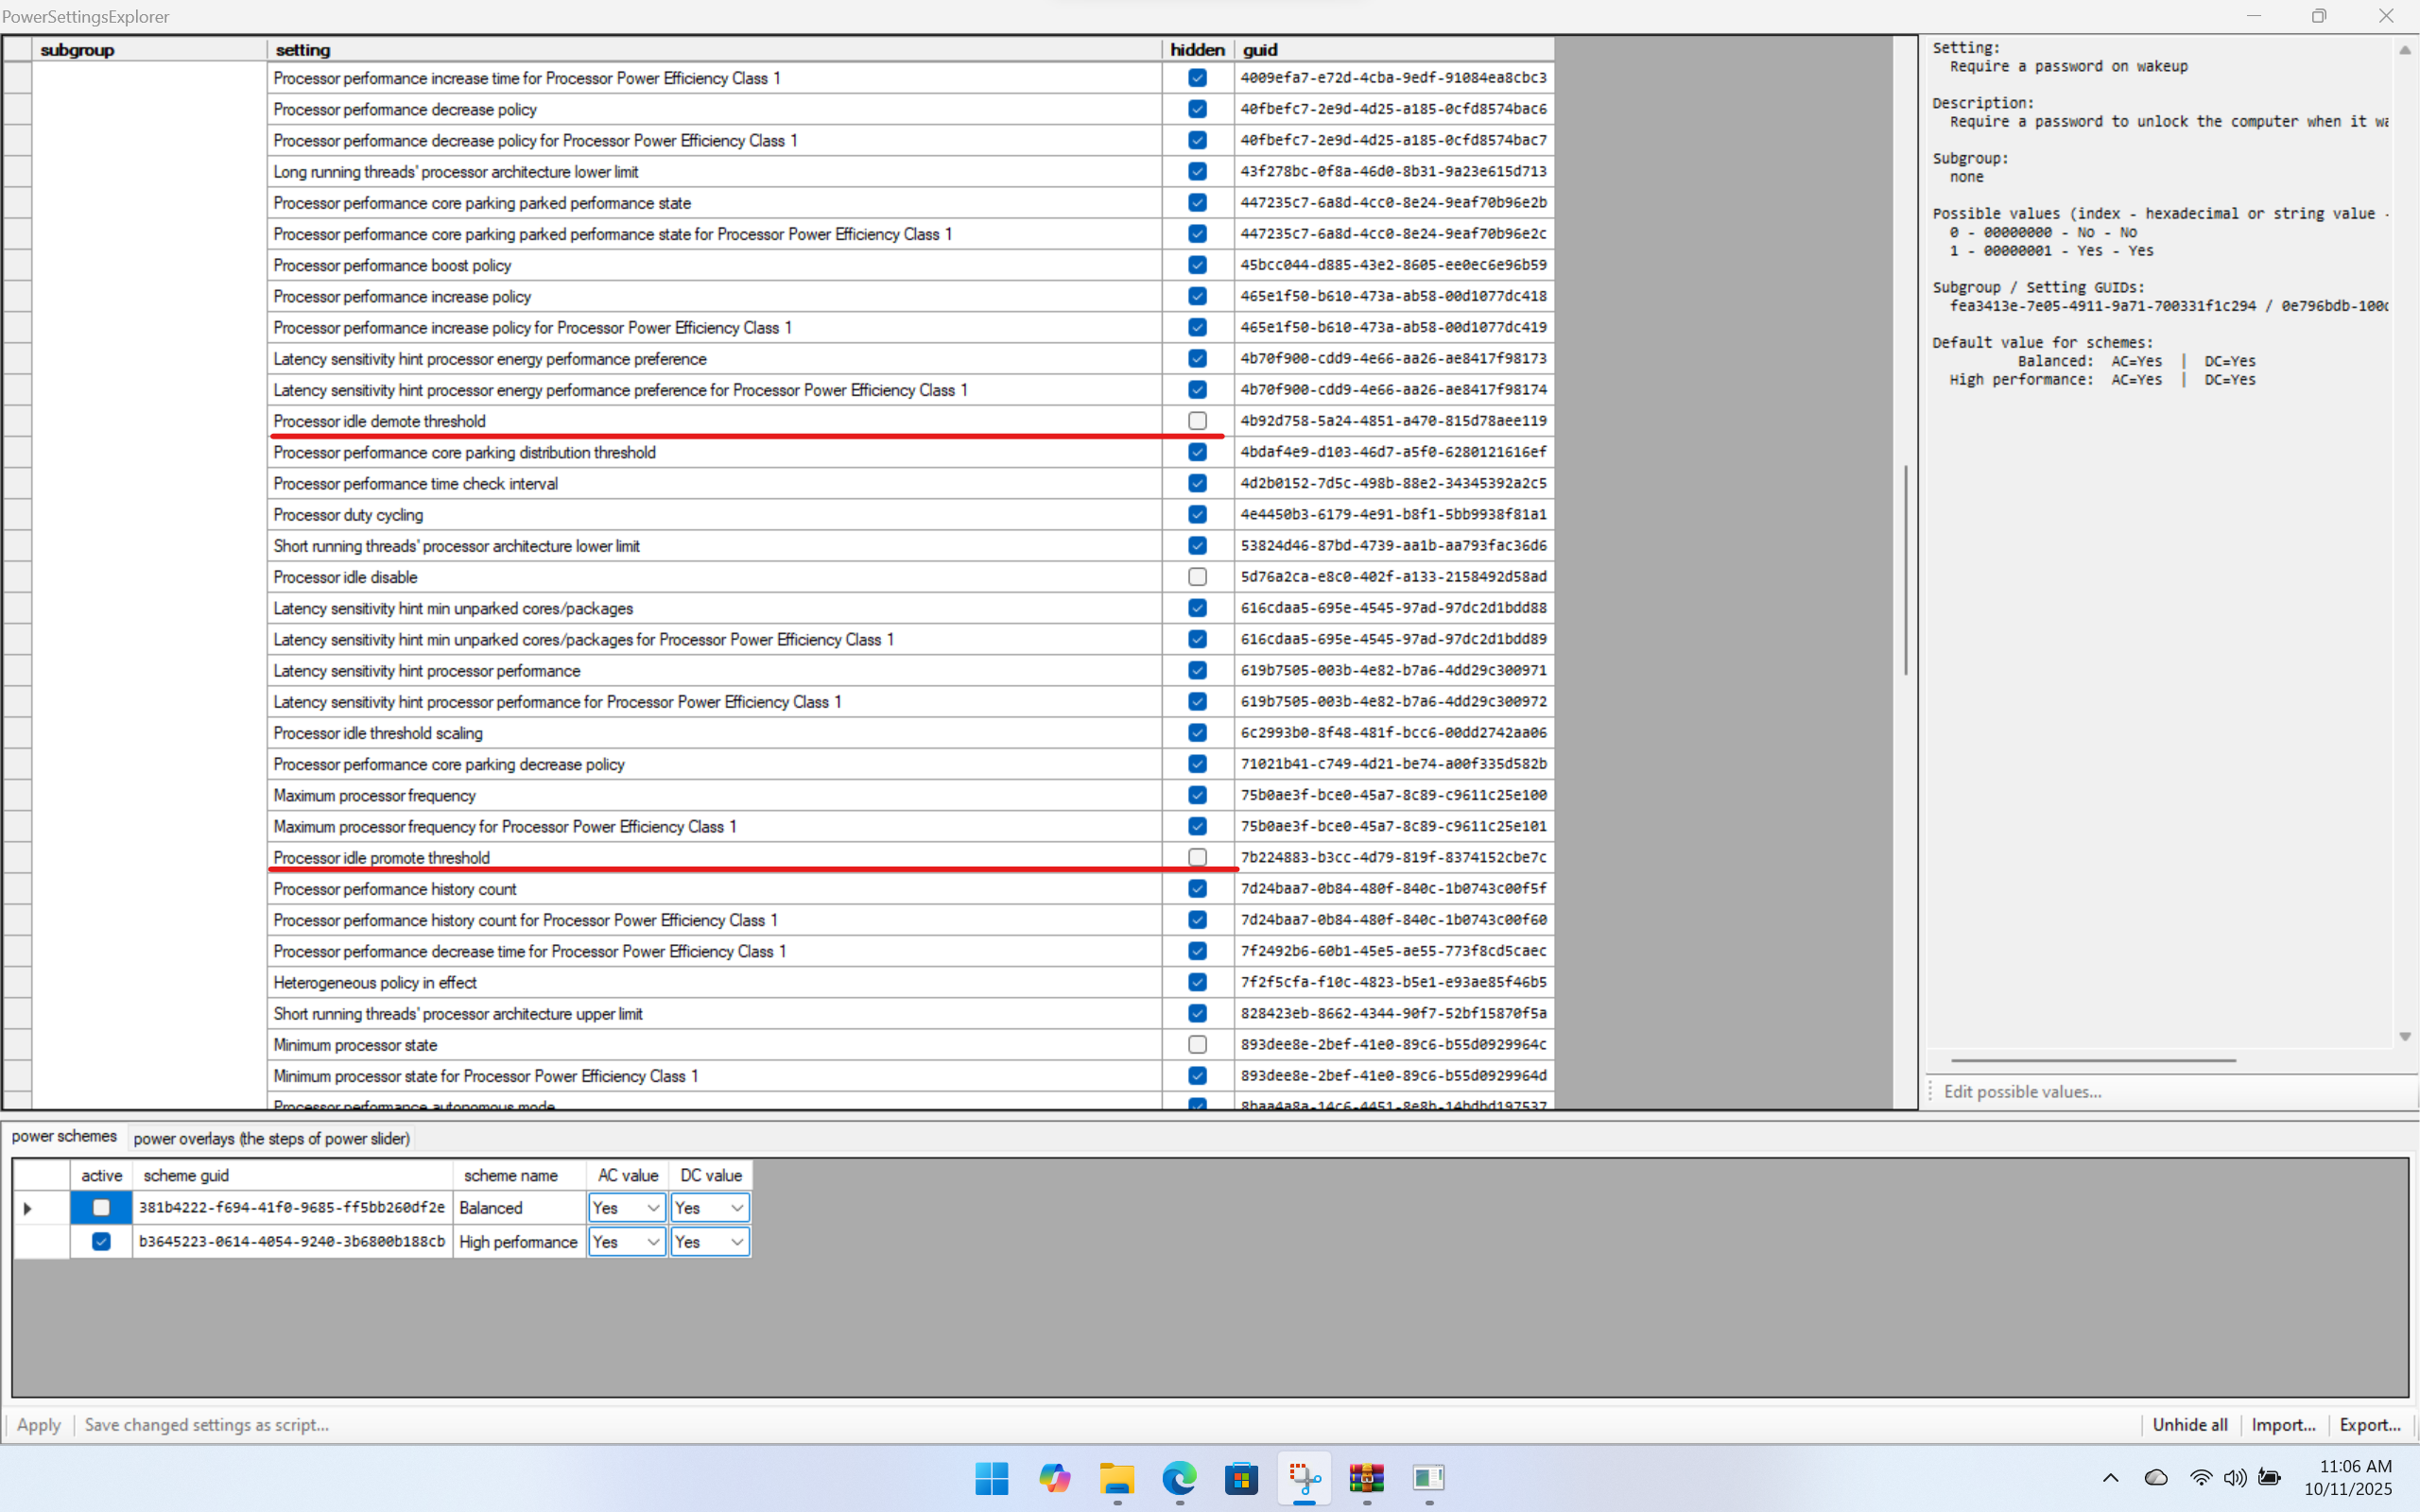Click the settings list vertical scrollbar thumb
This screenshot has height=1512, width=2420.
pyautogui.click(x=1905, y=570)
